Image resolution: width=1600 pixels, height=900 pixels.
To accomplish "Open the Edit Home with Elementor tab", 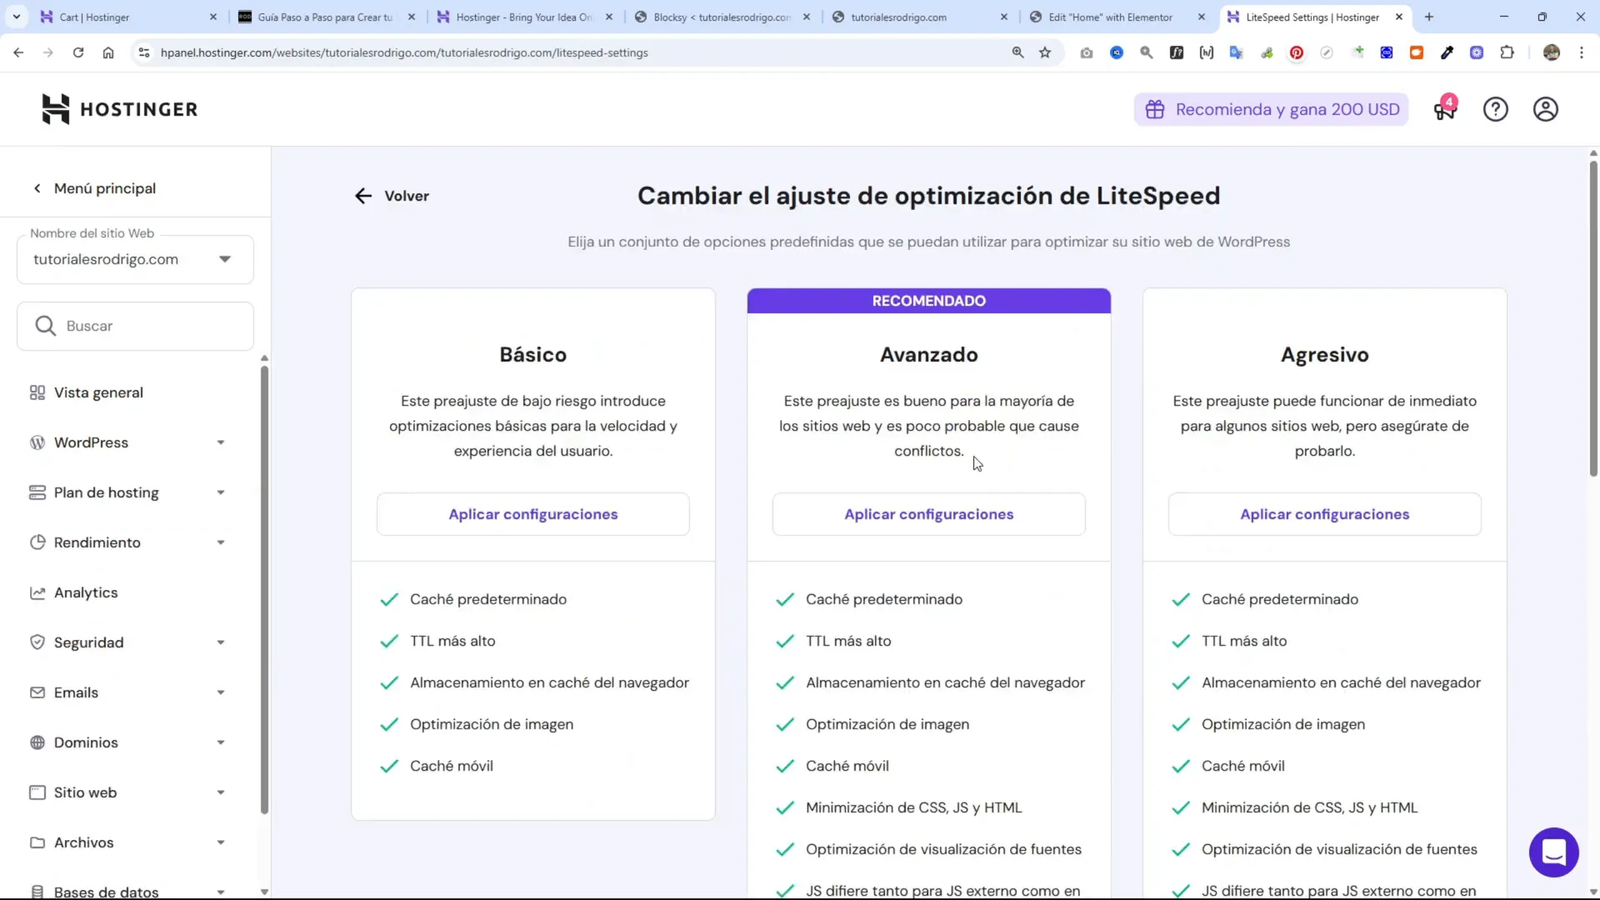I will [1110, 17].
